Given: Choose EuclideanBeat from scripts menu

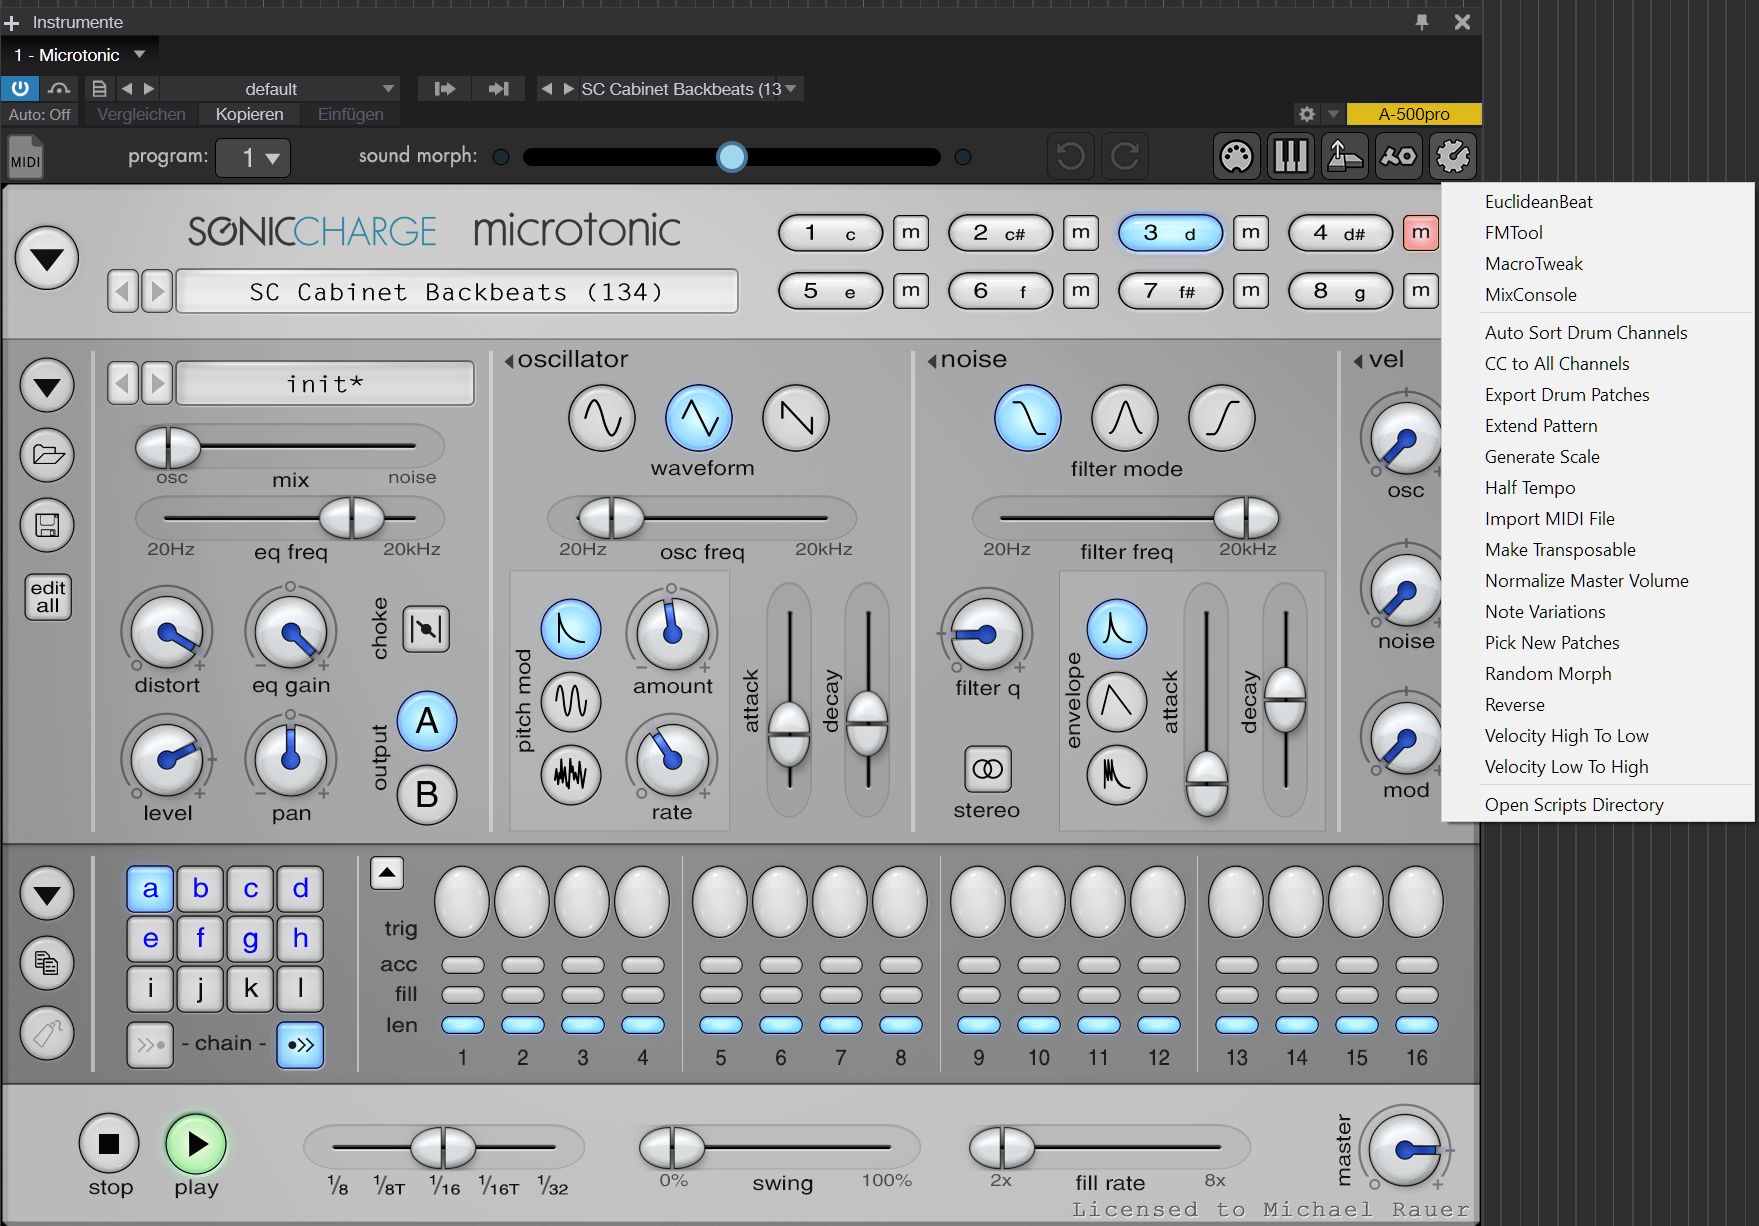Looking at the screenshot, I should click(x=1538, y=202).
